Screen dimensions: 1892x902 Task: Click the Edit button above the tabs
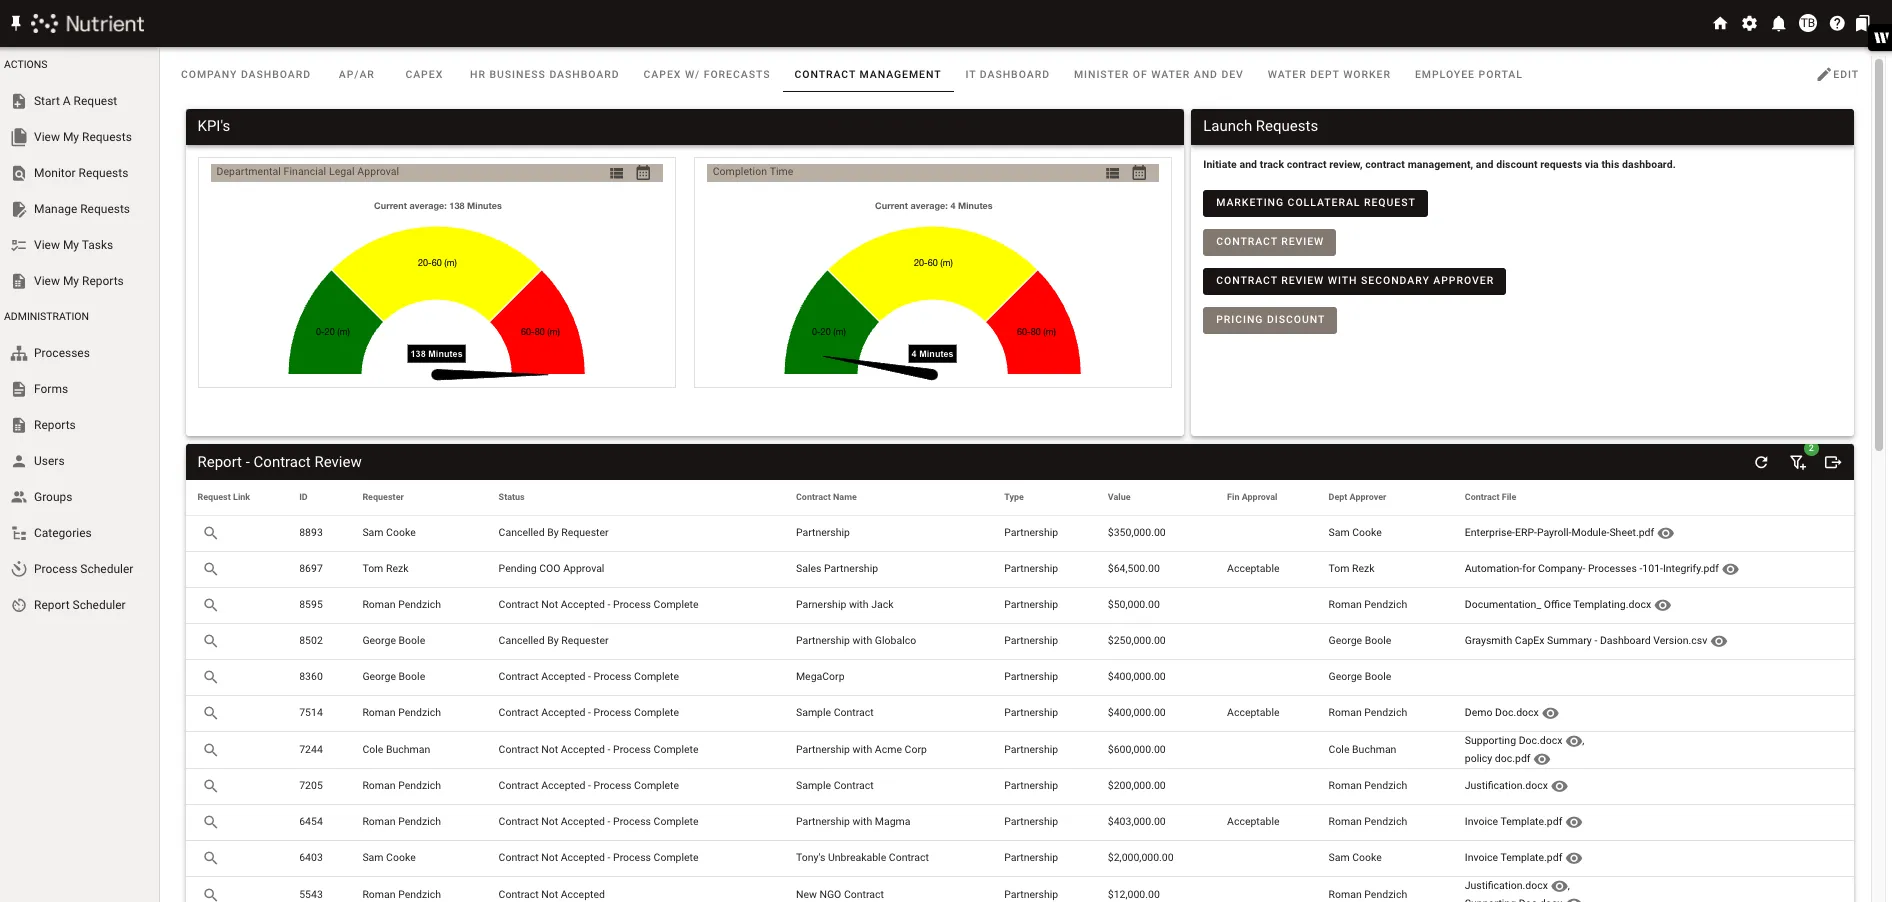point(1838,74)
